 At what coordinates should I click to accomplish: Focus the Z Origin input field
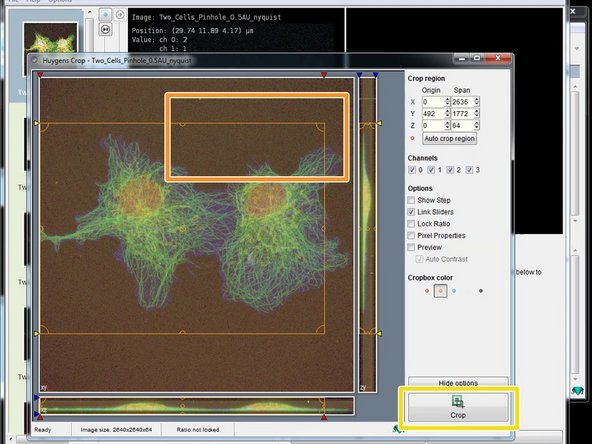coord(433,125)
